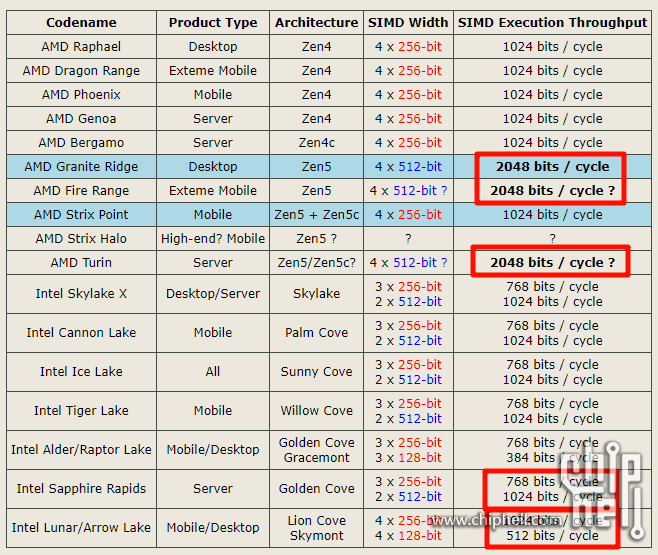Click the Willow Cove architecture cell

(316, 411)
